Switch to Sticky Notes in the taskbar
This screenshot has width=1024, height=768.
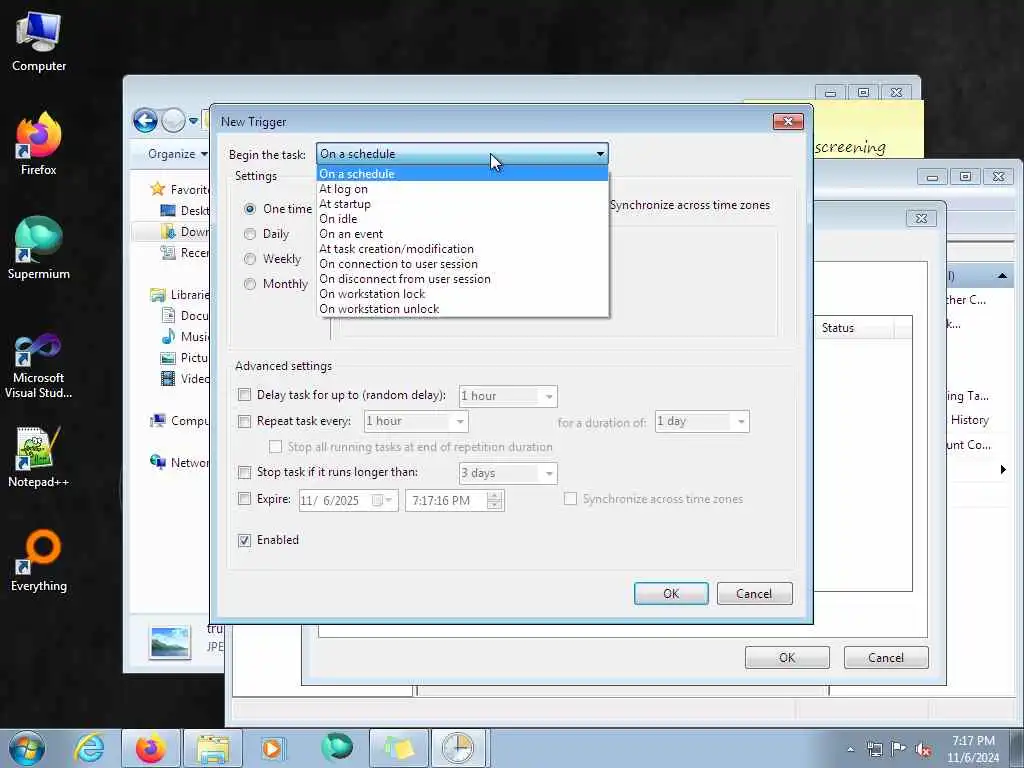tap(399, 748)
